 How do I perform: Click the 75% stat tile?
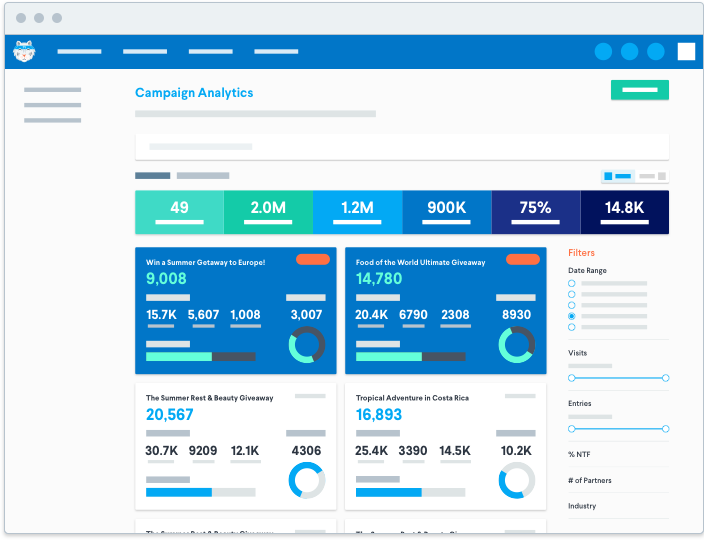(x=535, y=212)
